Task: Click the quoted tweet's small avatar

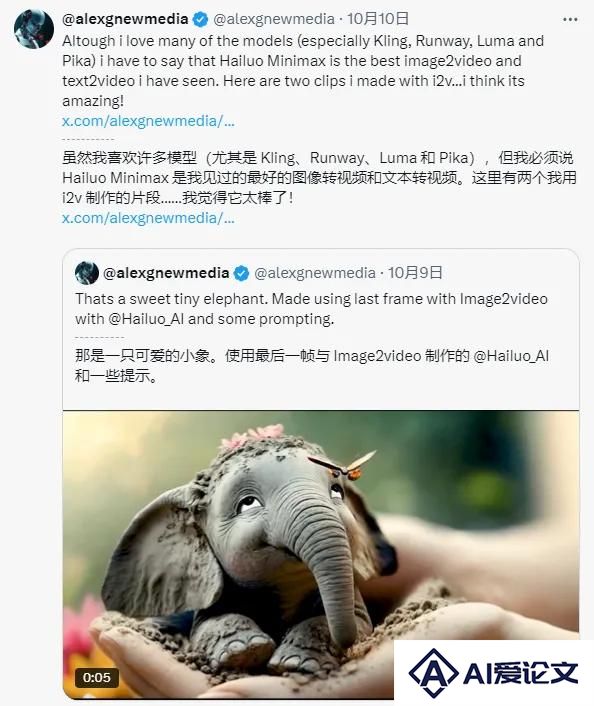Action: point(87,273)
